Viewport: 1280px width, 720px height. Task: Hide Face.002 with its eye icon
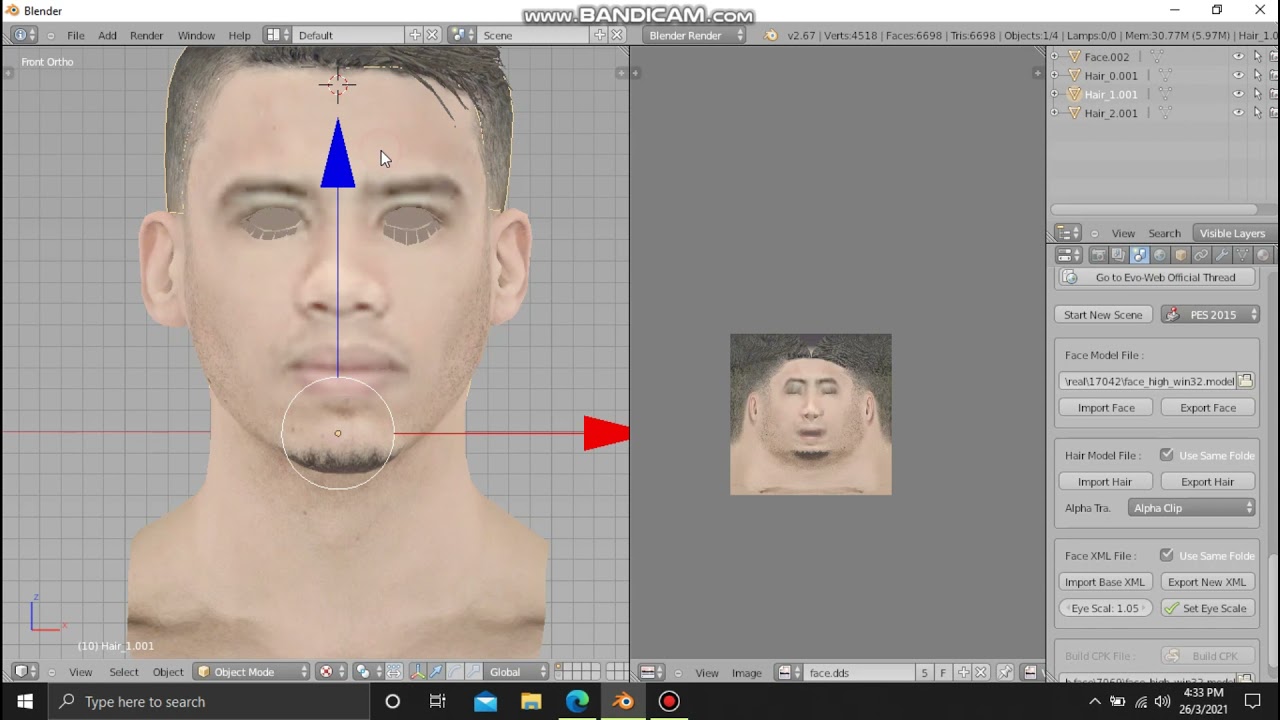pyautogui.click(x=1239, y=57)
